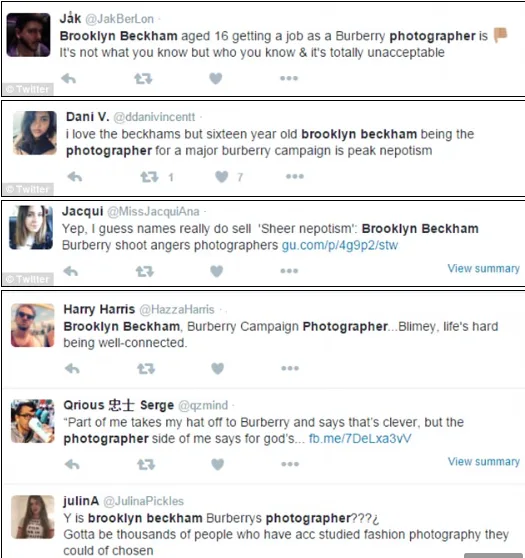
Task: Retweet Harry Harris's tweet
Action: coord(146,368)
